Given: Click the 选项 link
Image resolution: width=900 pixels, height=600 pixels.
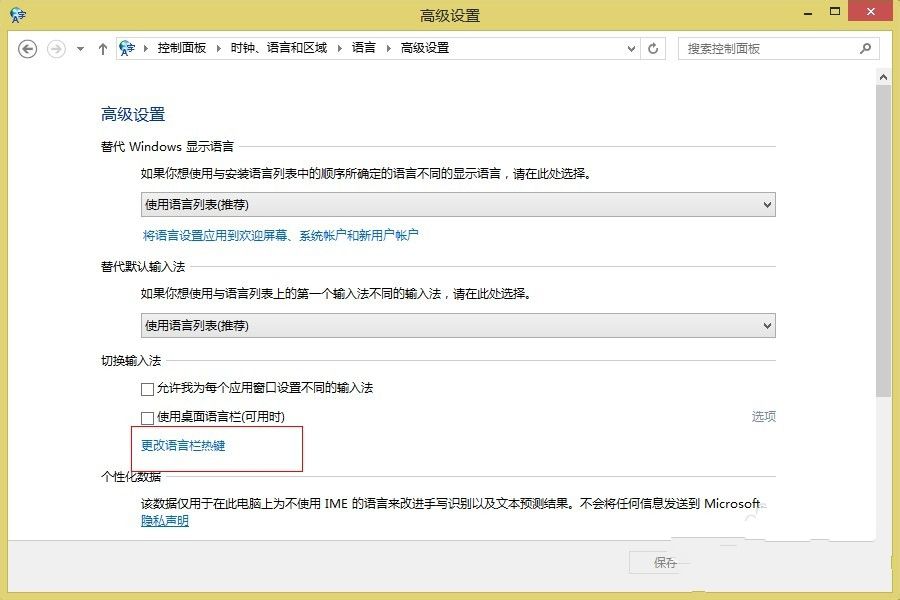Looking at the screenshot, I should point(764,416).
